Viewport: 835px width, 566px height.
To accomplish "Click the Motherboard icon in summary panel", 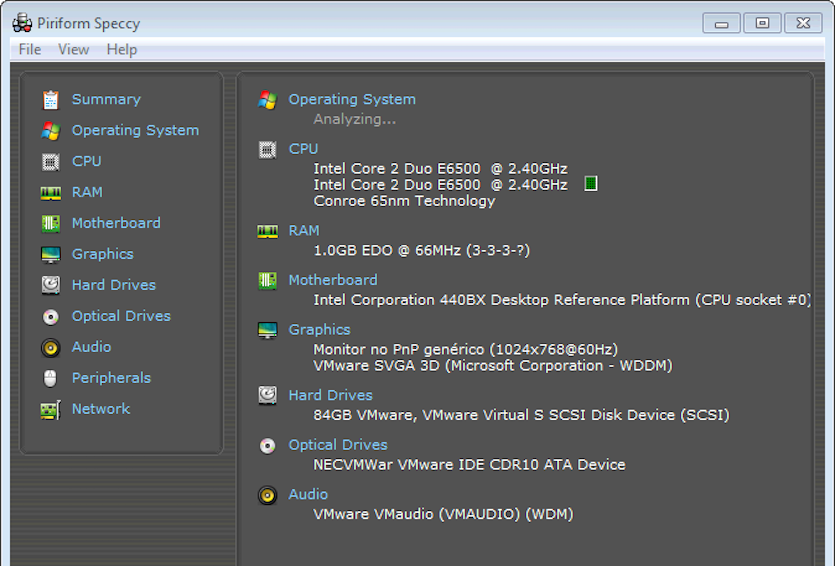I will point(267,281).
